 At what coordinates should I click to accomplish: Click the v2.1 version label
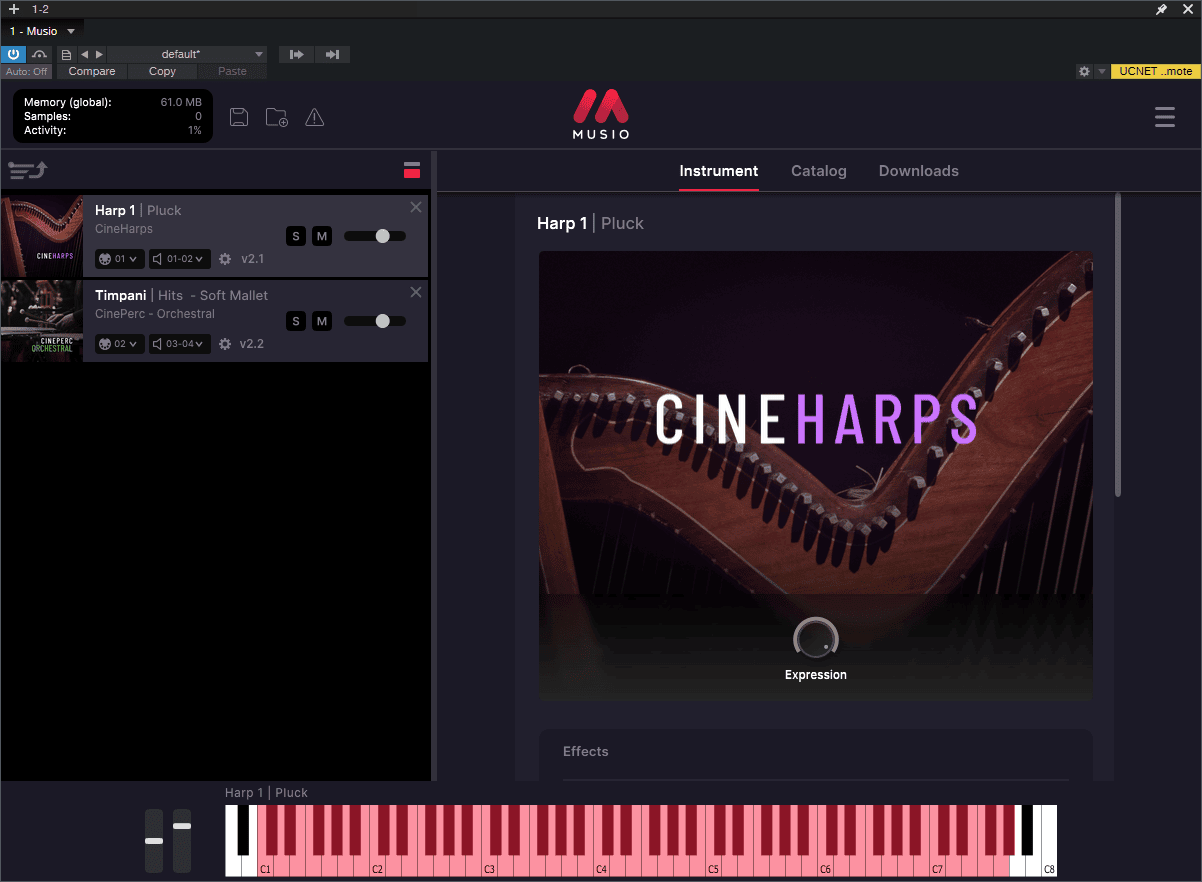[253, 259]
